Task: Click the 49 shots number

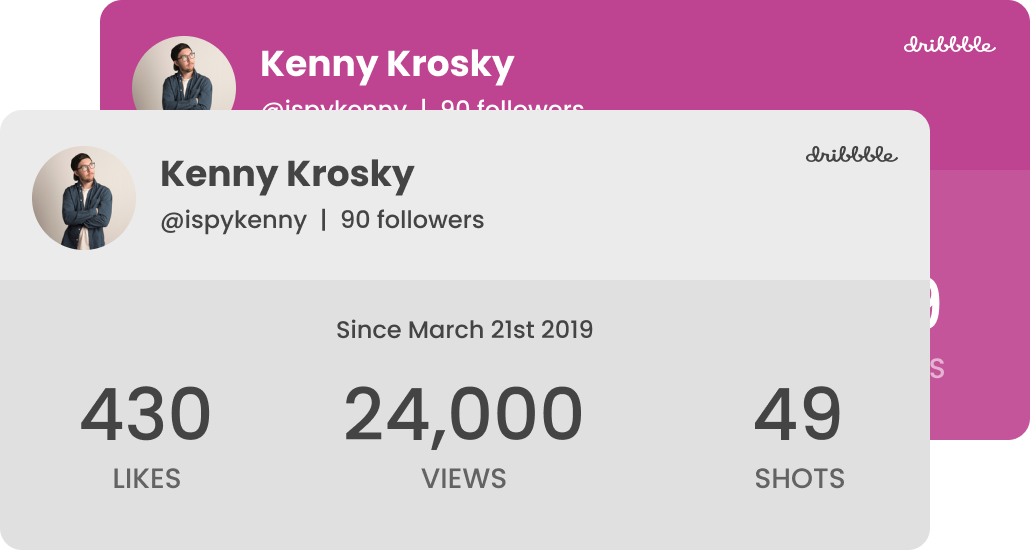Action: click(x=797, y=415)
